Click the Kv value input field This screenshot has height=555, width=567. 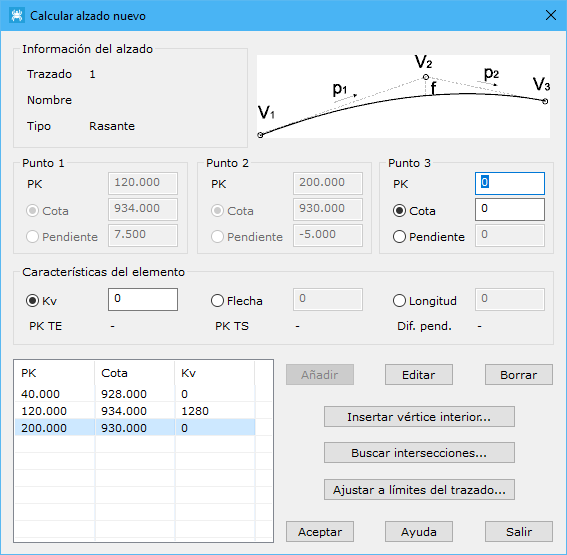pyautogui.click(x=143, y=299)
